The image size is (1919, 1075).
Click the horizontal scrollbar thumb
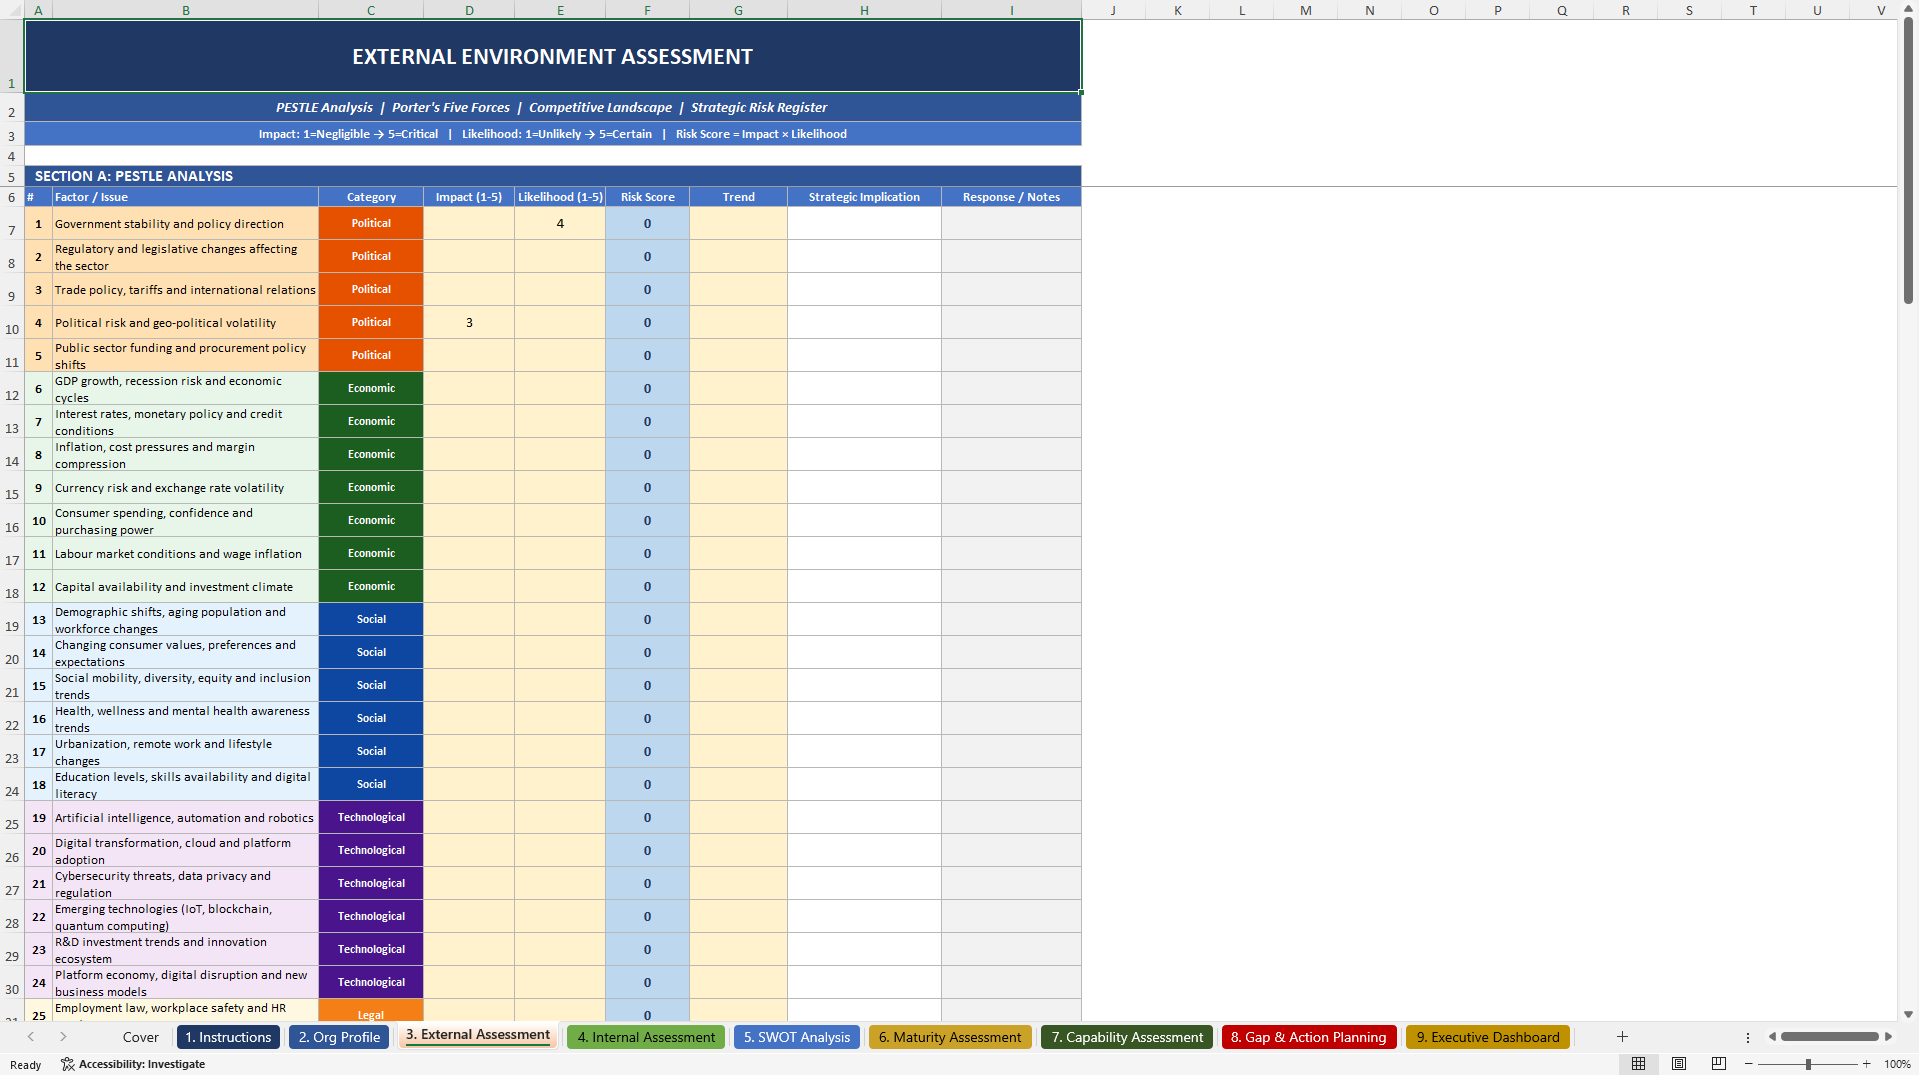point(1829,1037)
